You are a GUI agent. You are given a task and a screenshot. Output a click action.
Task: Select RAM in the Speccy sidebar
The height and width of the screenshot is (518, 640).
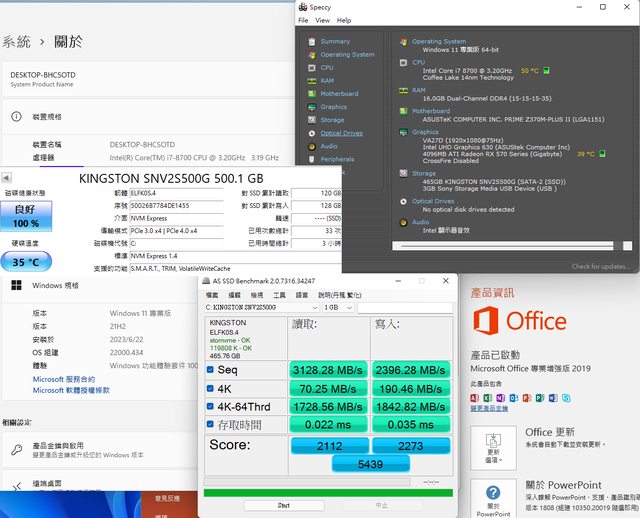point(327,81)
